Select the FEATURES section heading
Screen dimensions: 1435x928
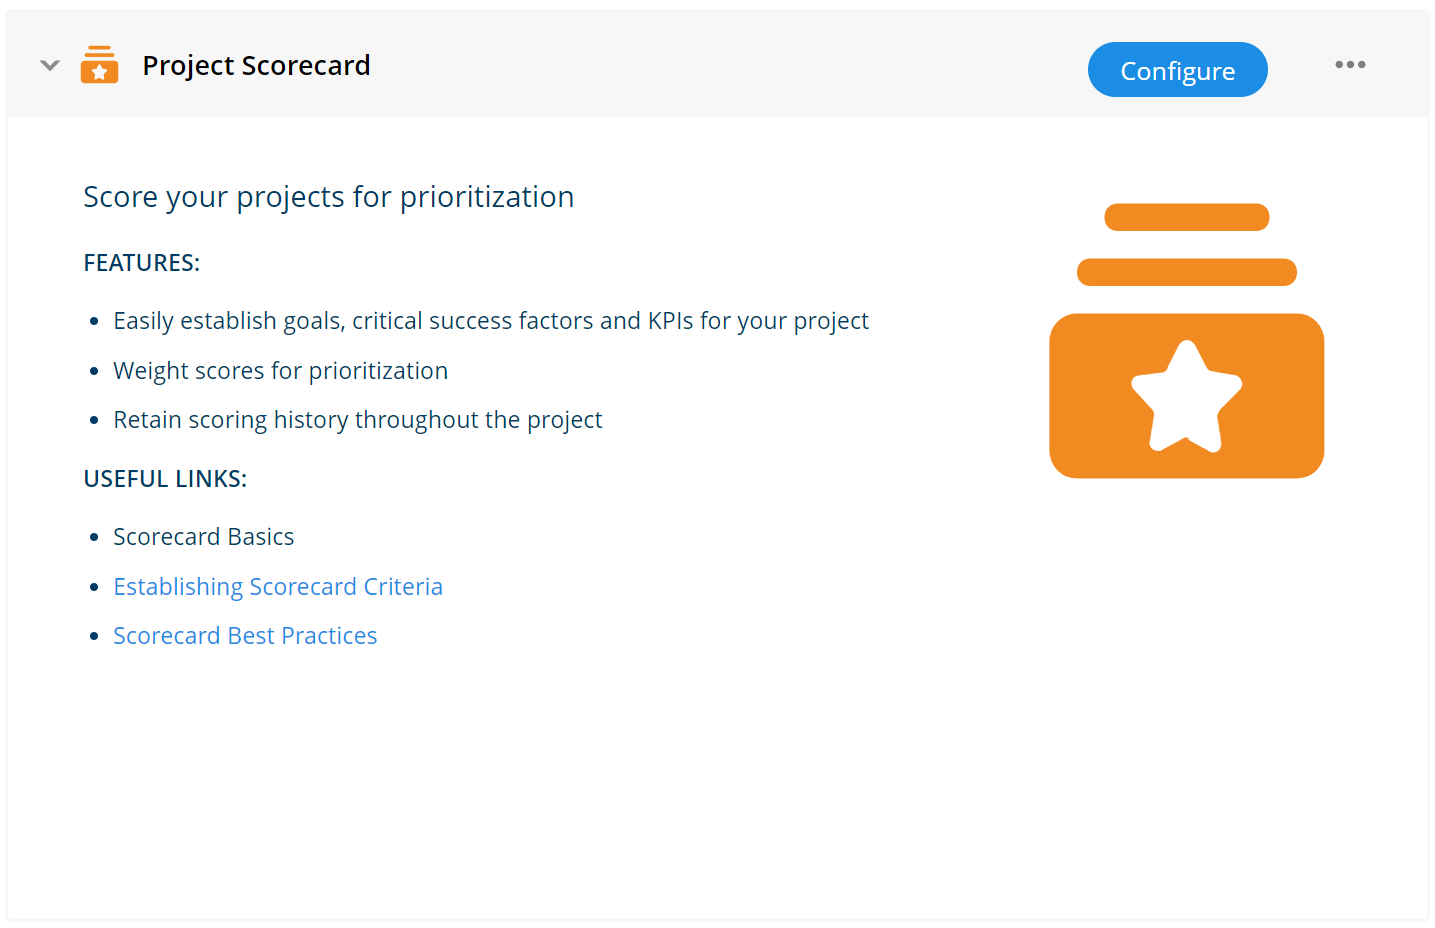tap(141, 262)
